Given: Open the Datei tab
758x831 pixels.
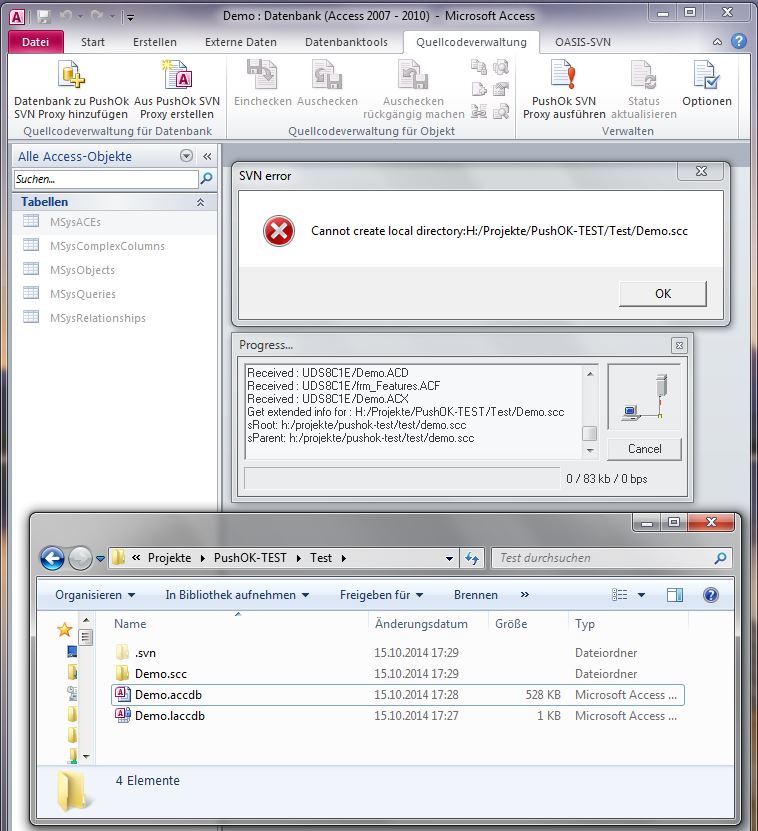Looking at the screenshot, I should [x=35, y=42].
